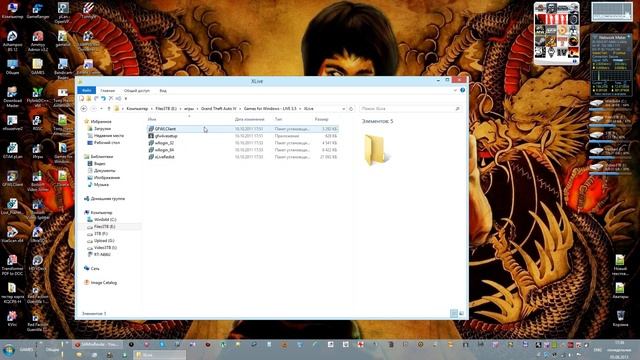This screenshot has width=640, height=360.
Task: Select Documents (Документы) library
Action: [x=102, y=171]
